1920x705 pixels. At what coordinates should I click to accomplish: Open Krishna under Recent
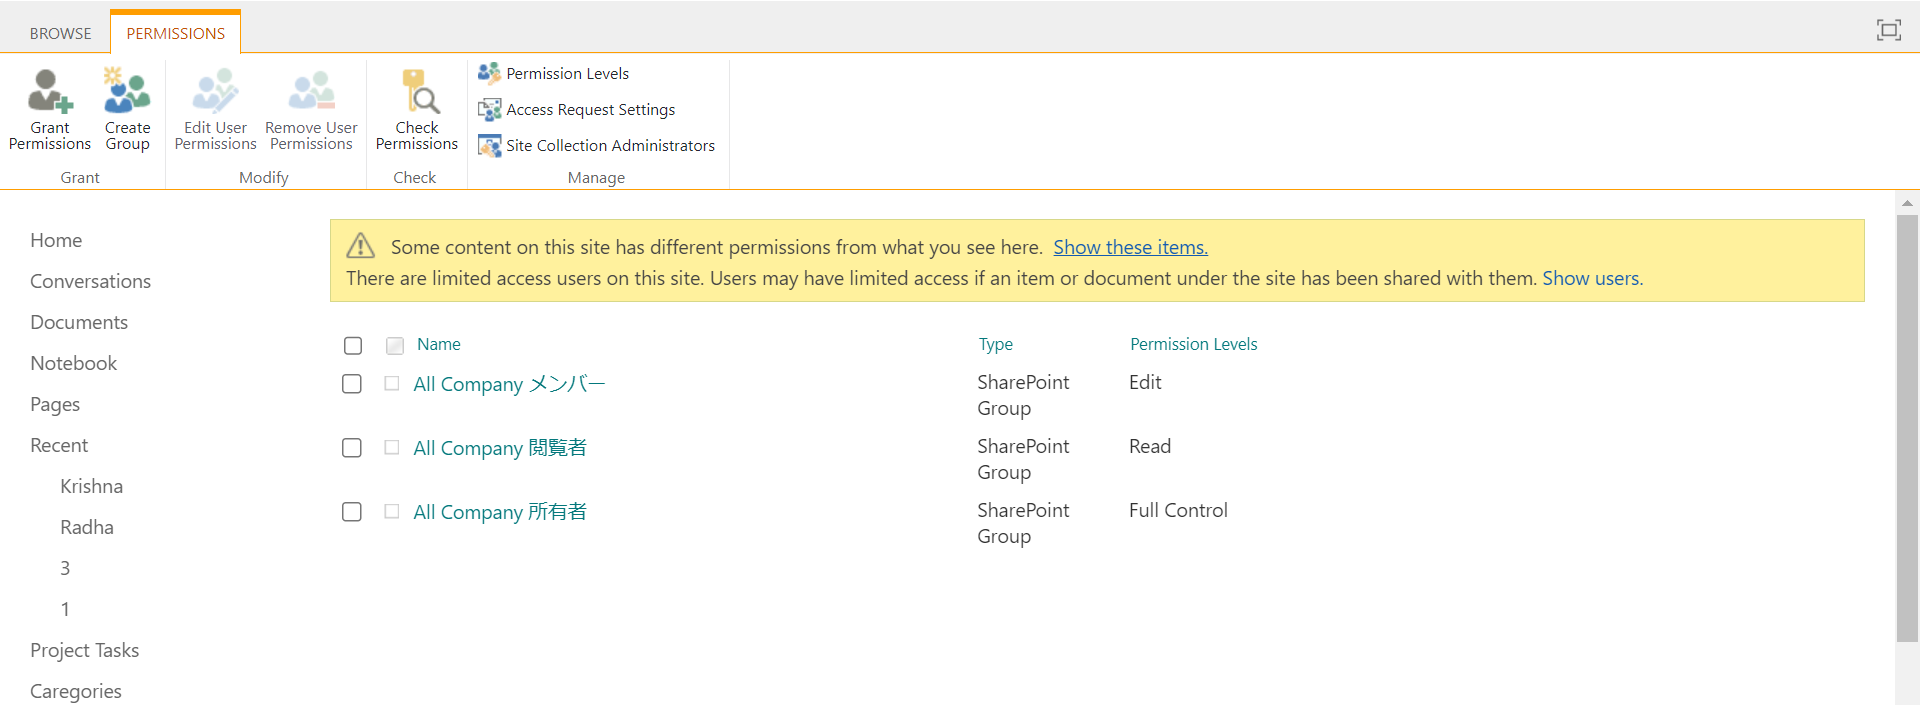click(x=91, y=486)
